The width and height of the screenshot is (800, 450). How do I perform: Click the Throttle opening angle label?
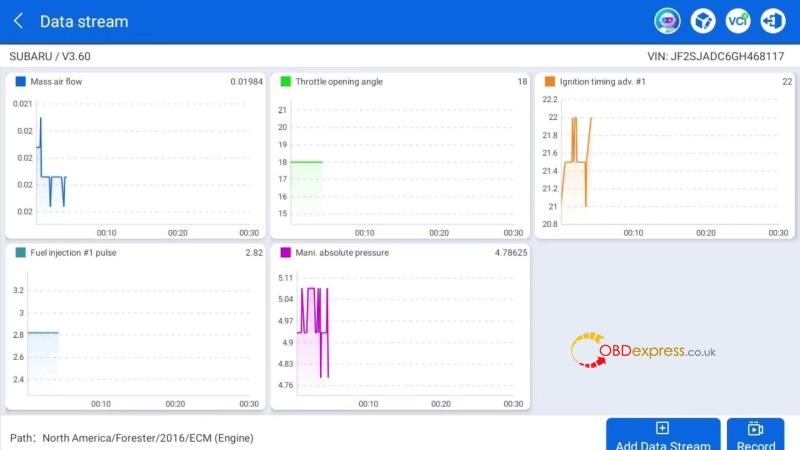(339, 82)
